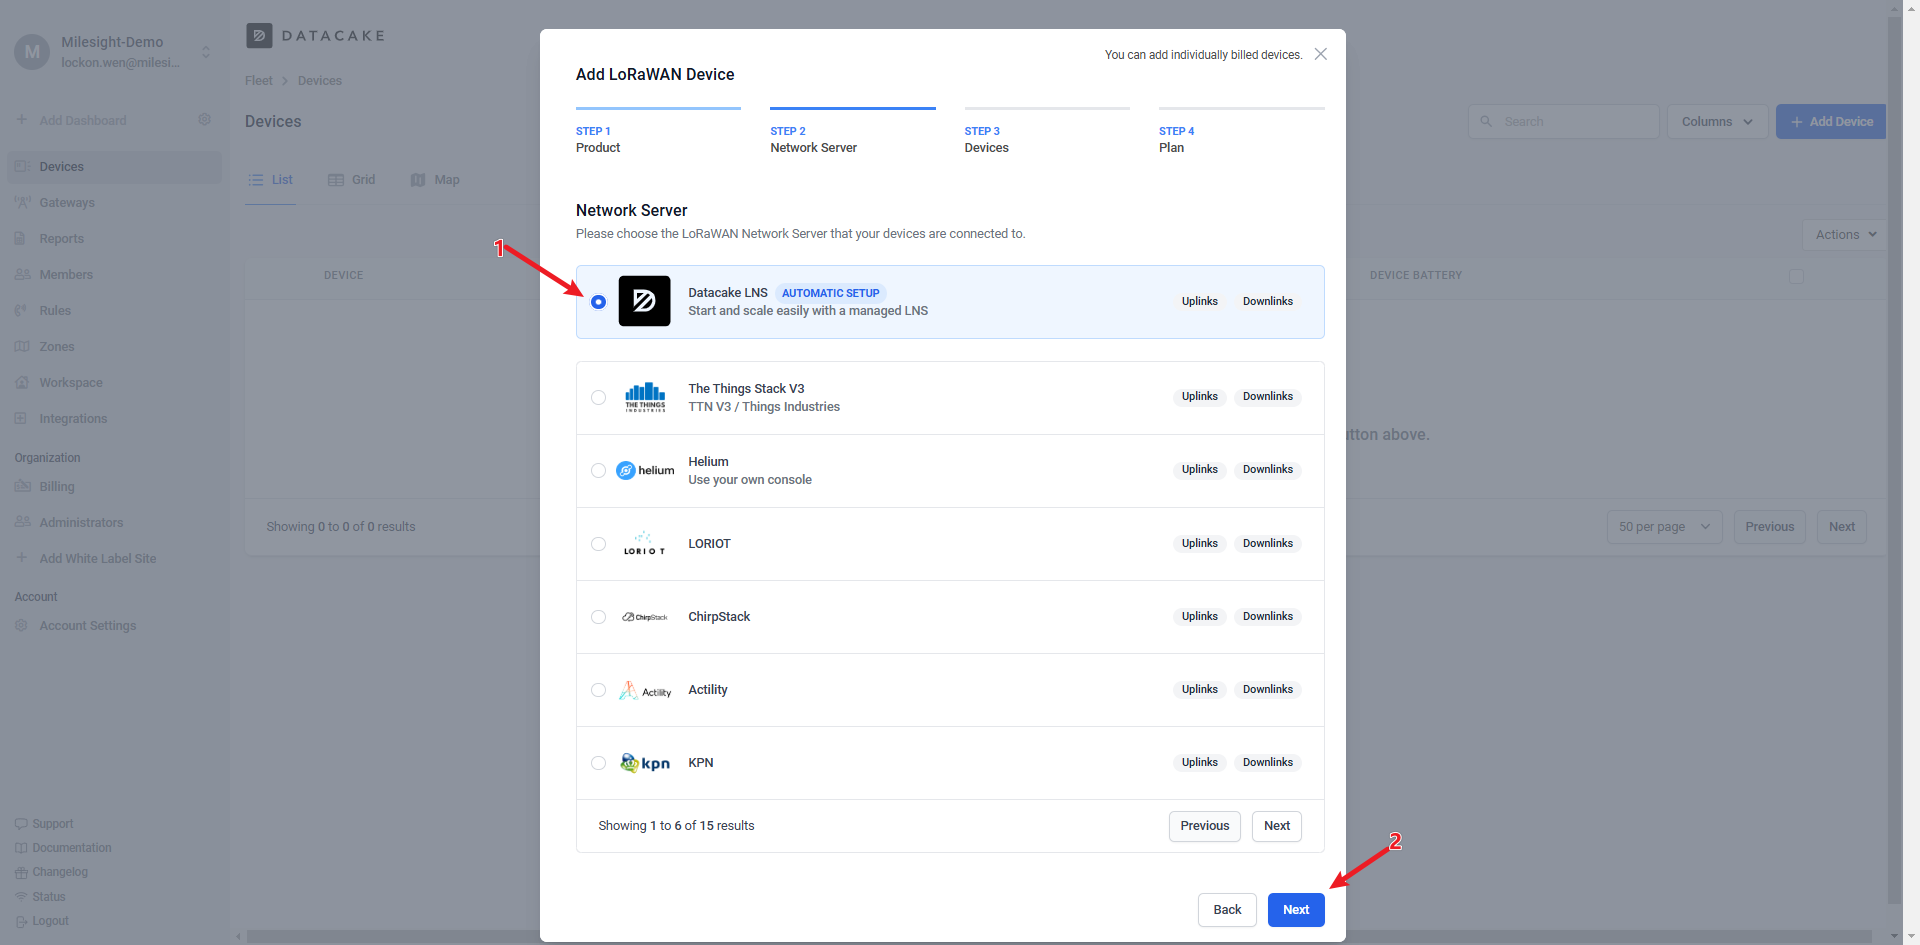Click the Actility logo

tap(645, 690)
